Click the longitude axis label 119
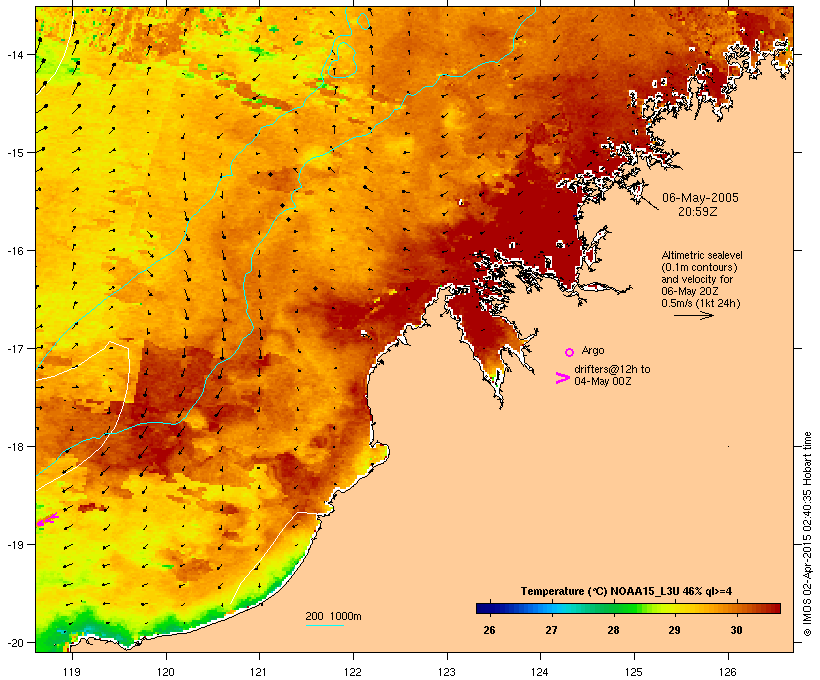 [72, 672]
